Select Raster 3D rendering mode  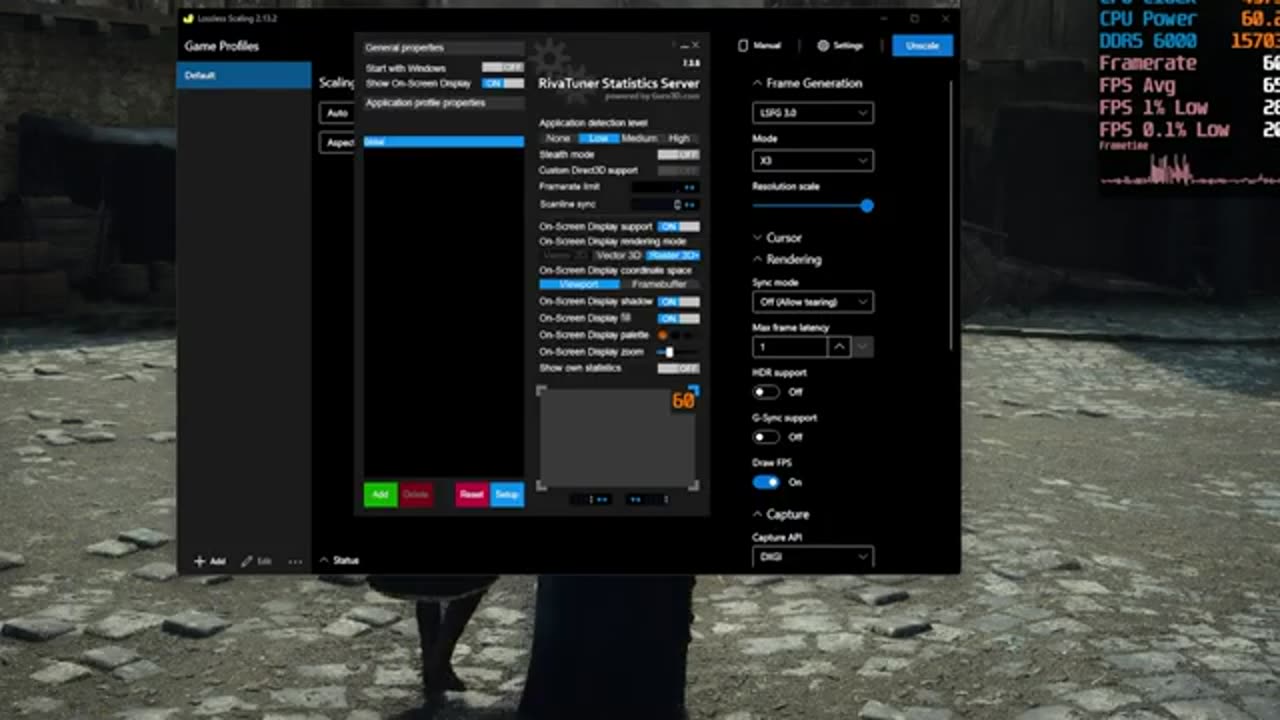673,255
